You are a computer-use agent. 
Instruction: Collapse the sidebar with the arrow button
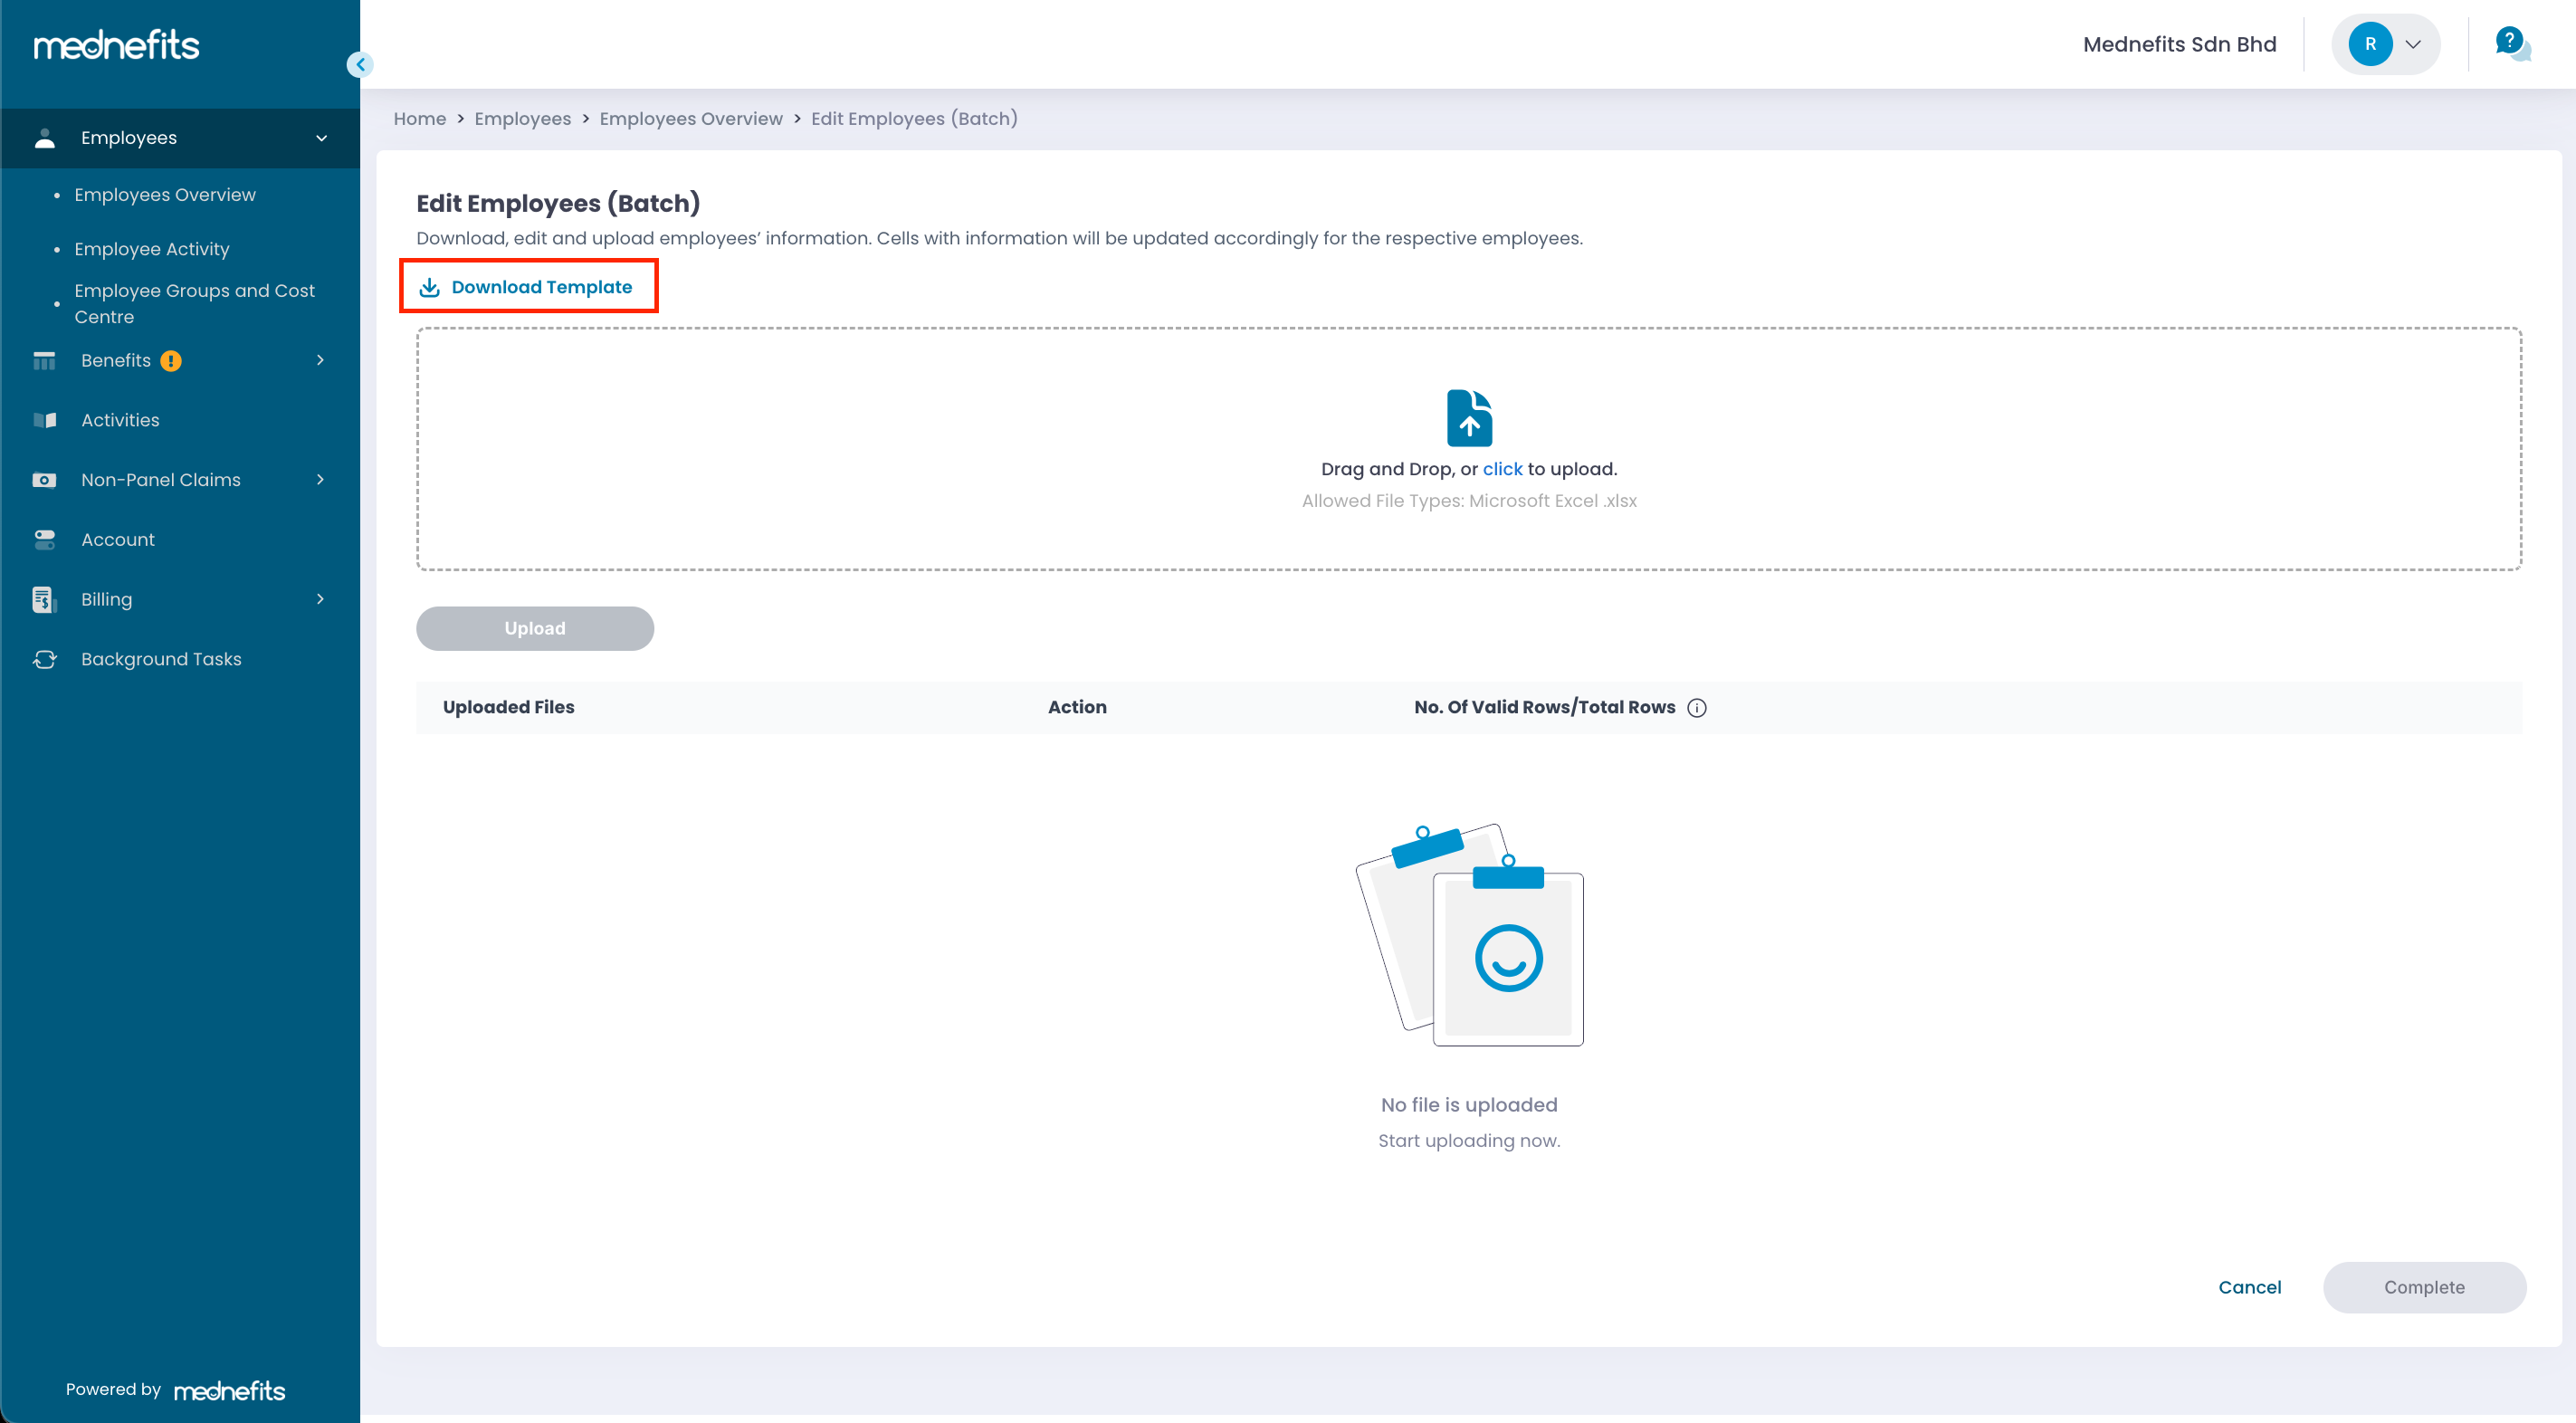[360, 65]
